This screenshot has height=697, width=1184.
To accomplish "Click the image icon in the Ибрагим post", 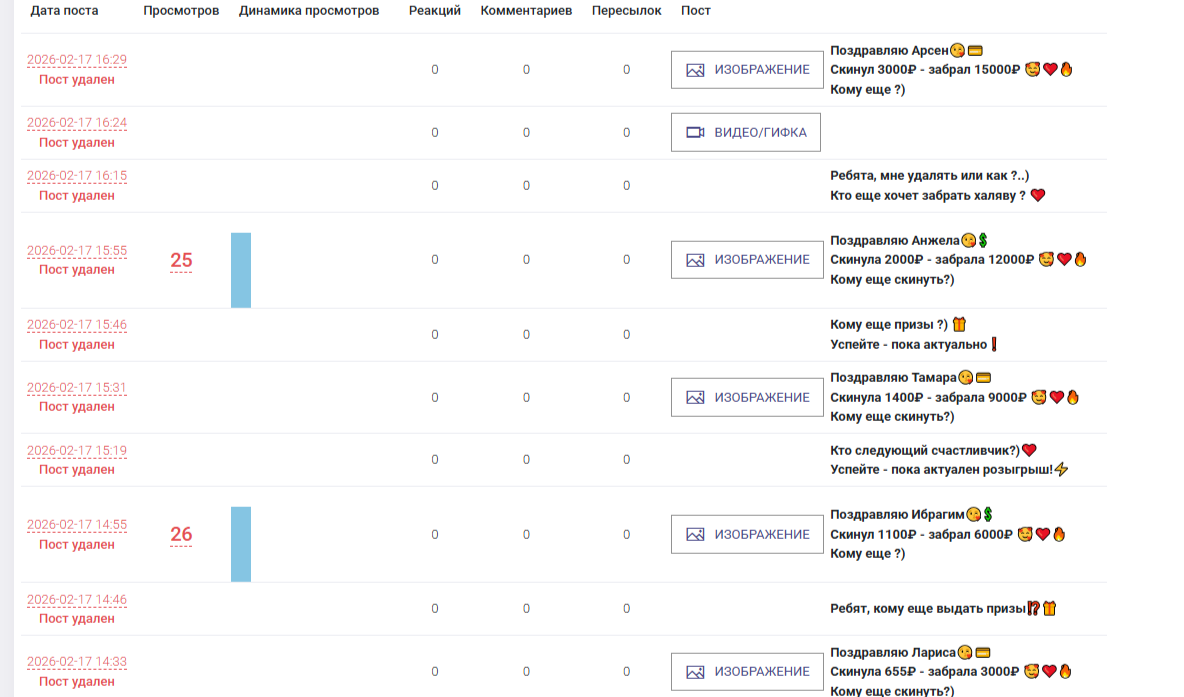I will tap(695, 535).
